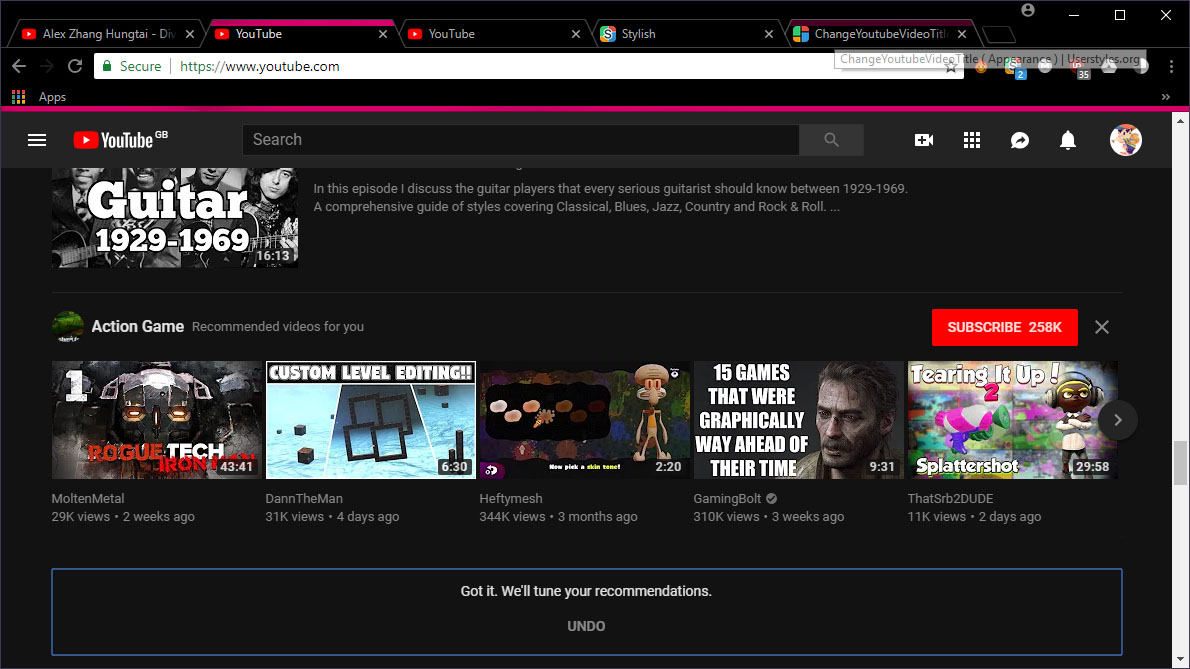The height and width of the screenshot is (669, 1190).
Task: Close the Stylish tab
Action: pyautogui.click(x=769, y=34)
